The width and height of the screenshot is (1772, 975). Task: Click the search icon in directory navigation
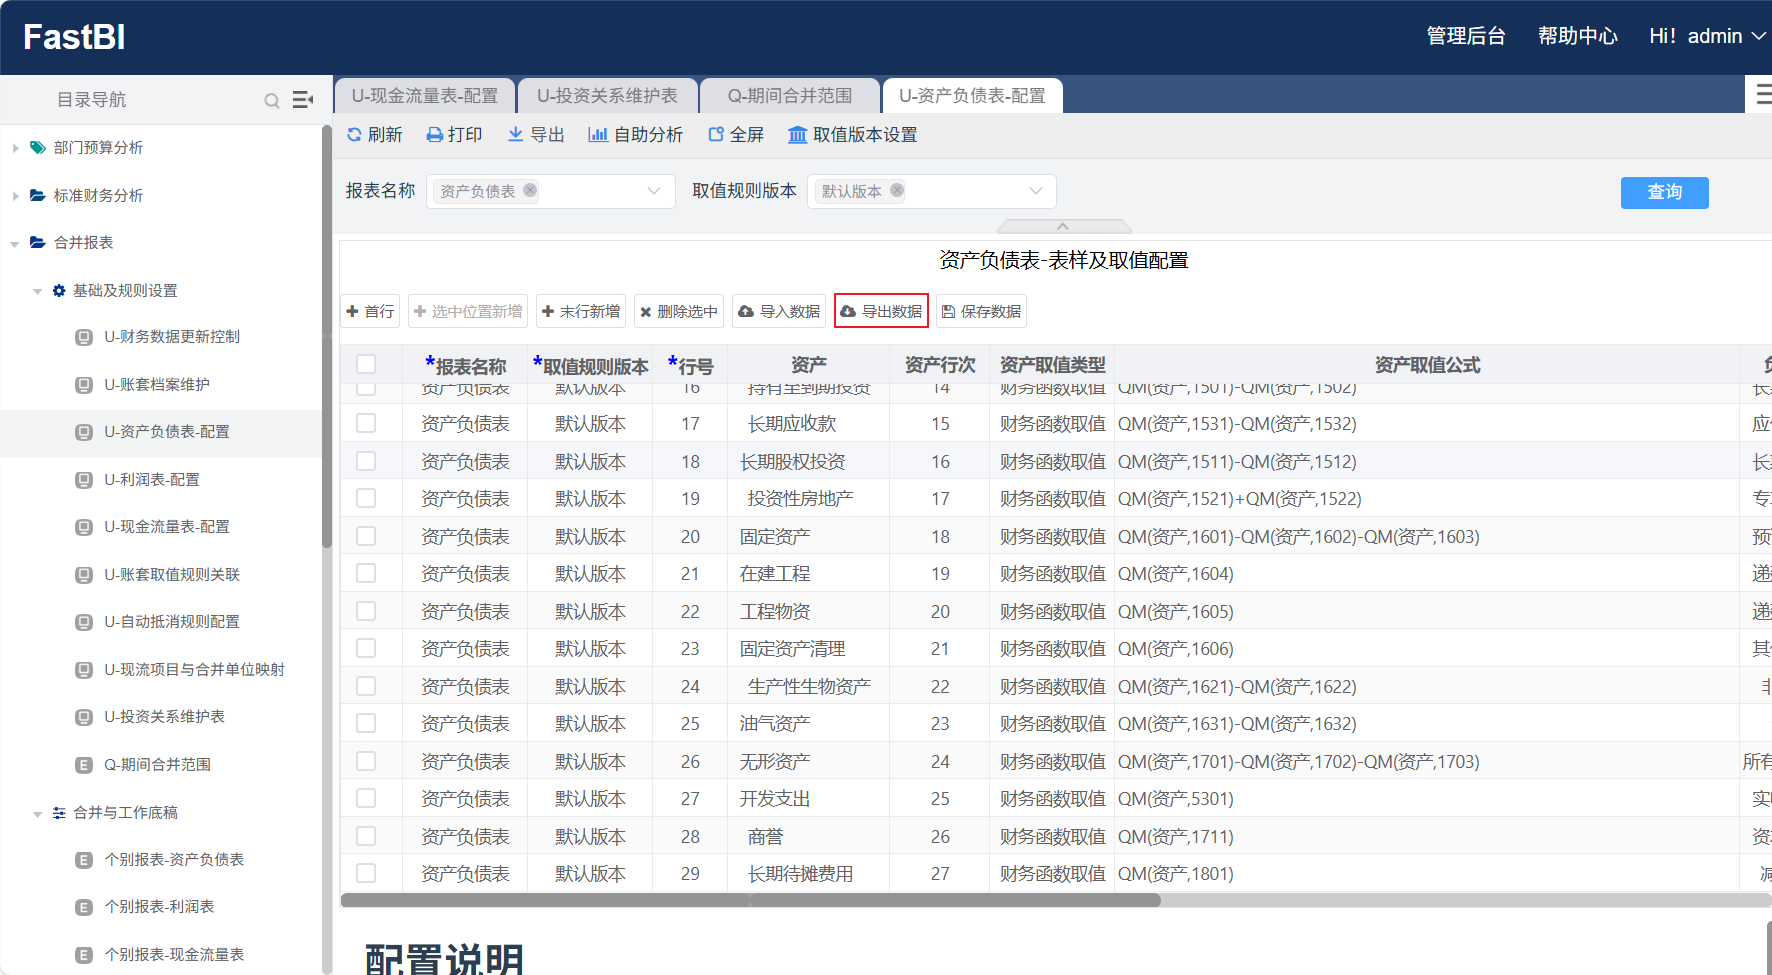click(271, 100)
